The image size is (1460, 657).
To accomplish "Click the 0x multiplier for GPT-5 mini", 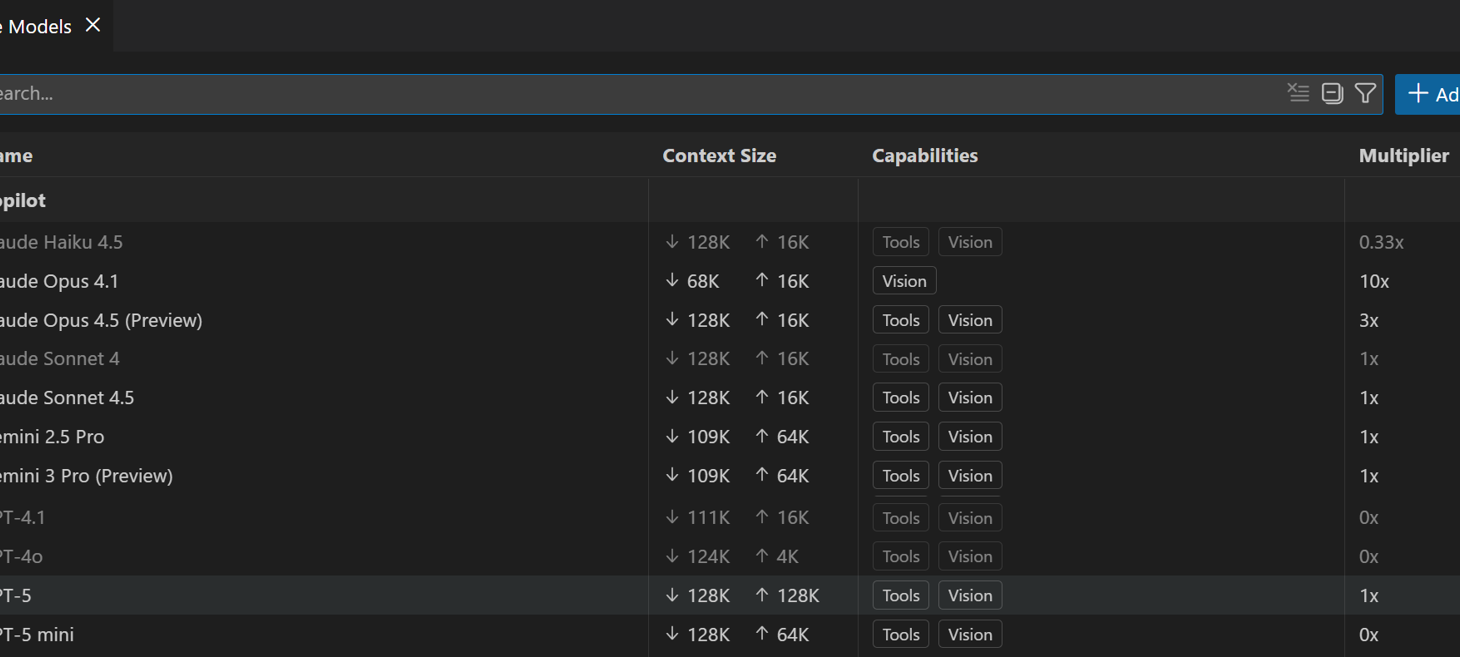I will tap(1369, 634).
